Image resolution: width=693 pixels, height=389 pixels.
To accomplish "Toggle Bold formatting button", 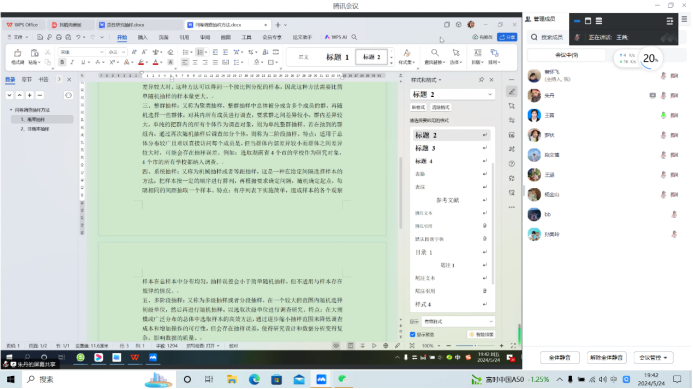I will (62, 63).
